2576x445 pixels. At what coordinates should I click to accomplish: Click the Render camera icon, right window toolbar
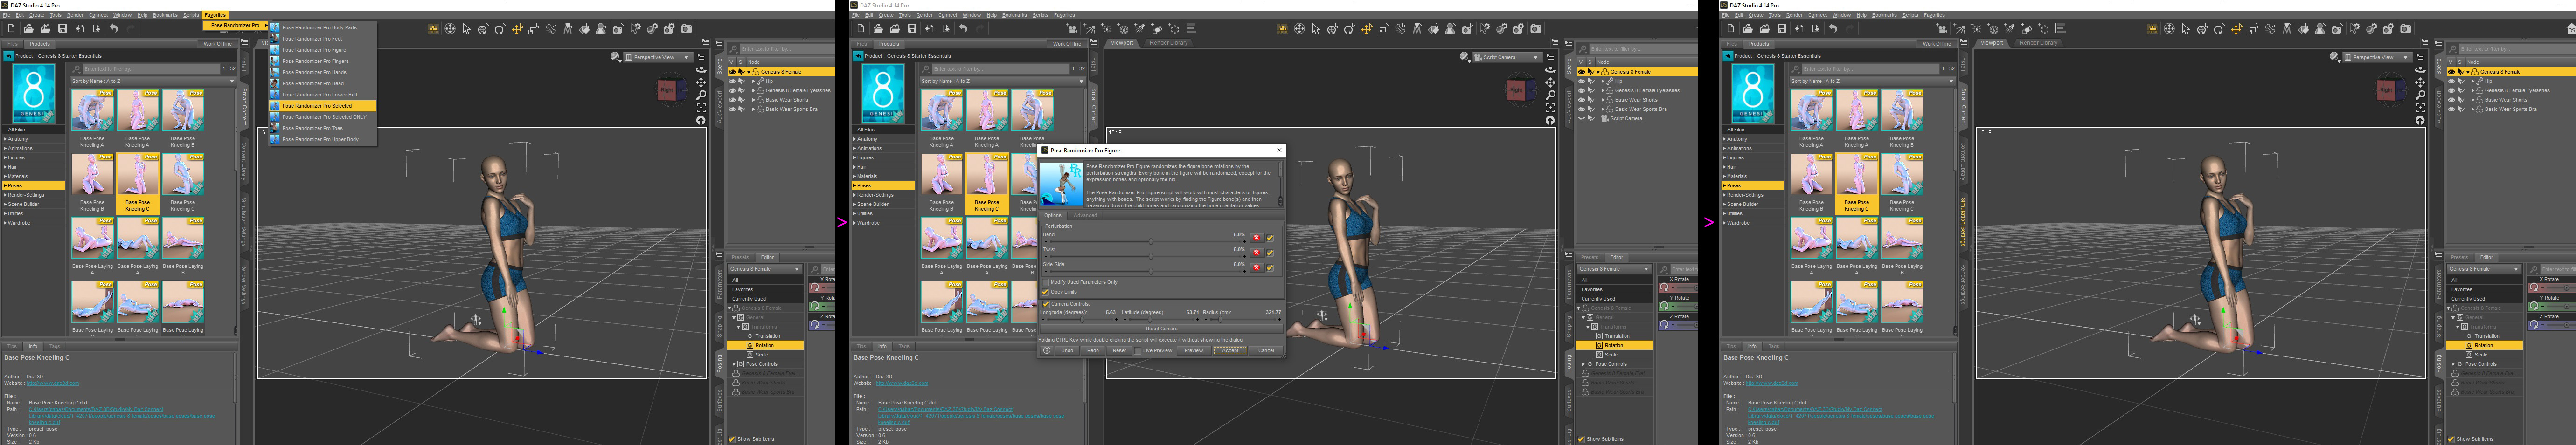[x=2406, y=29]
